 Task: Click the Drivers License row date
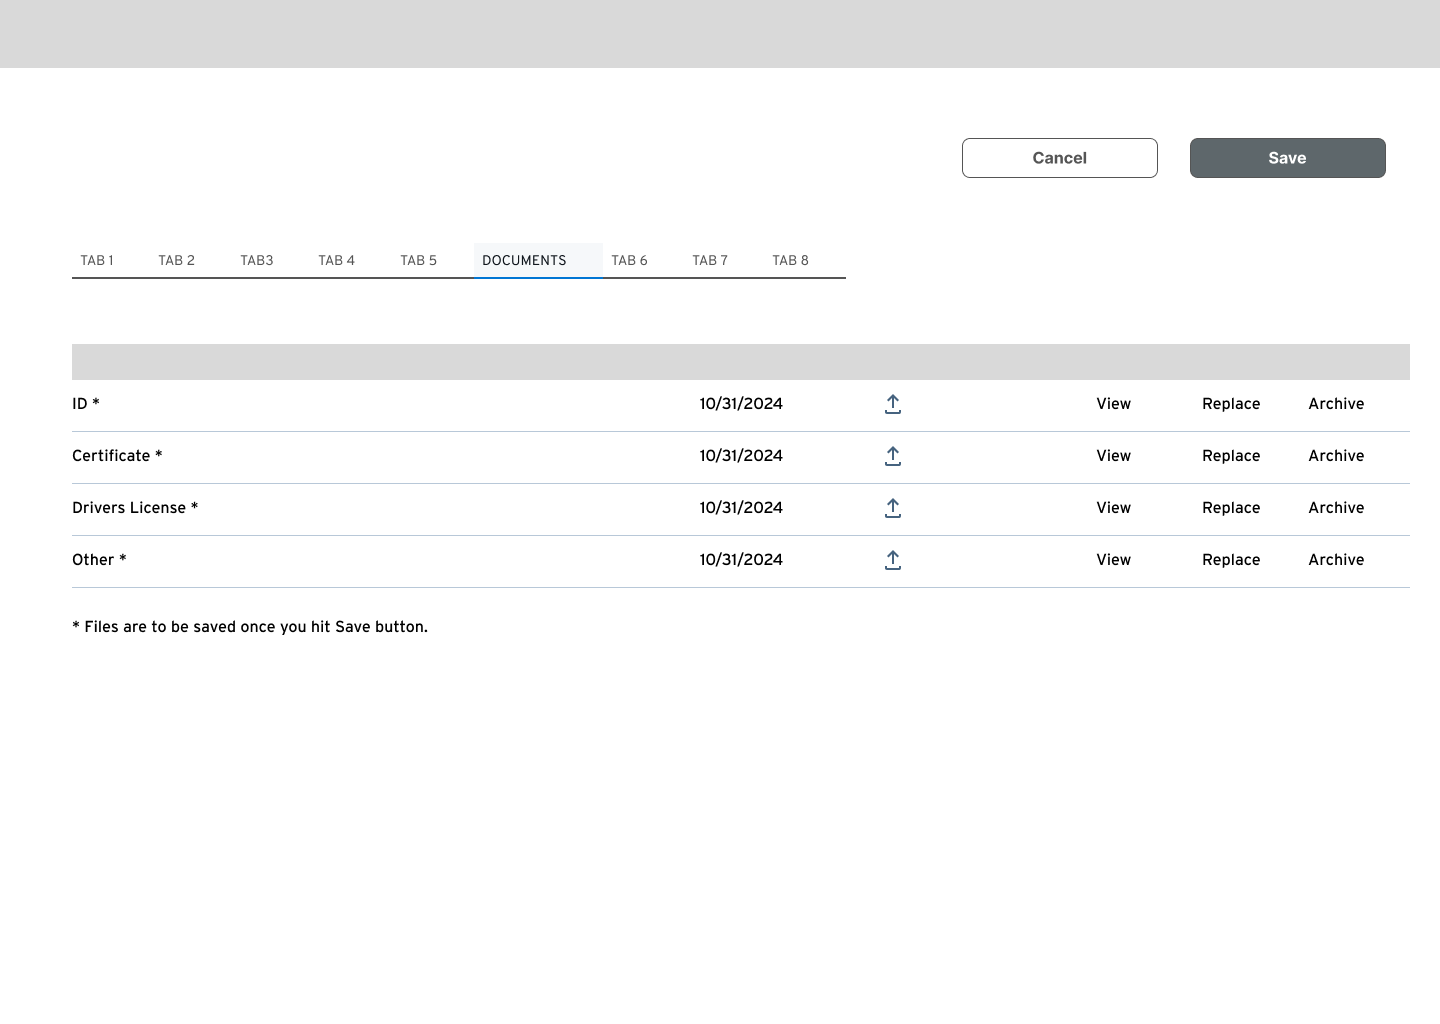point(741,508)
